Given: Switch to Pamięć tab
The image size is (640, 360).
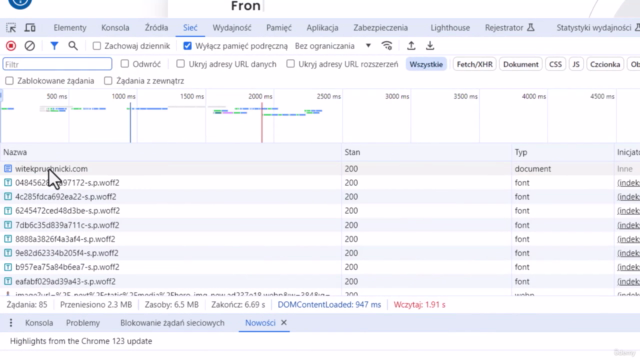Looking at the screenshot, I should pyautogui.click(x=279, y=28).
